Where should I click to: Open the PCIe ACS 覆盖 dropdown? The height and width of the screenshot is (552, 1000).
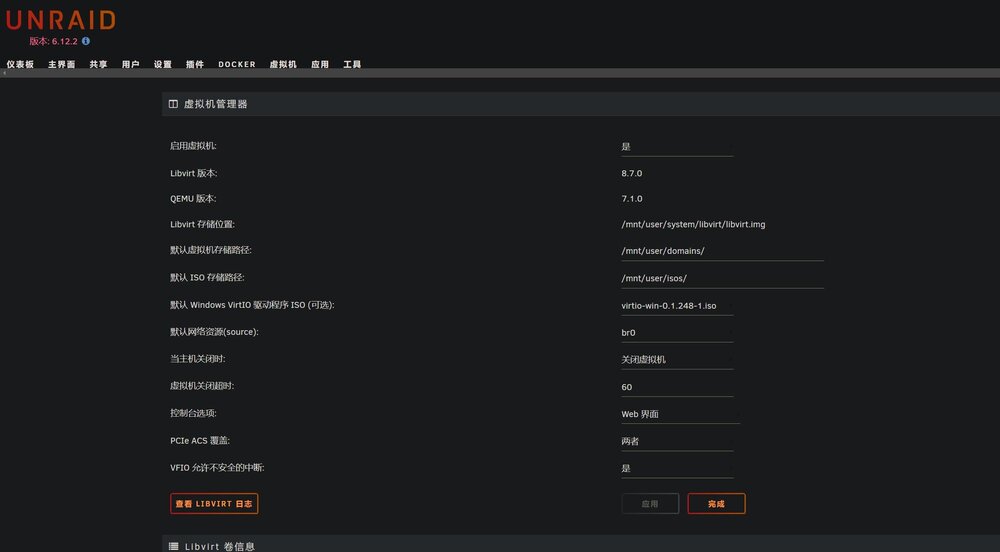pos(677,441)
